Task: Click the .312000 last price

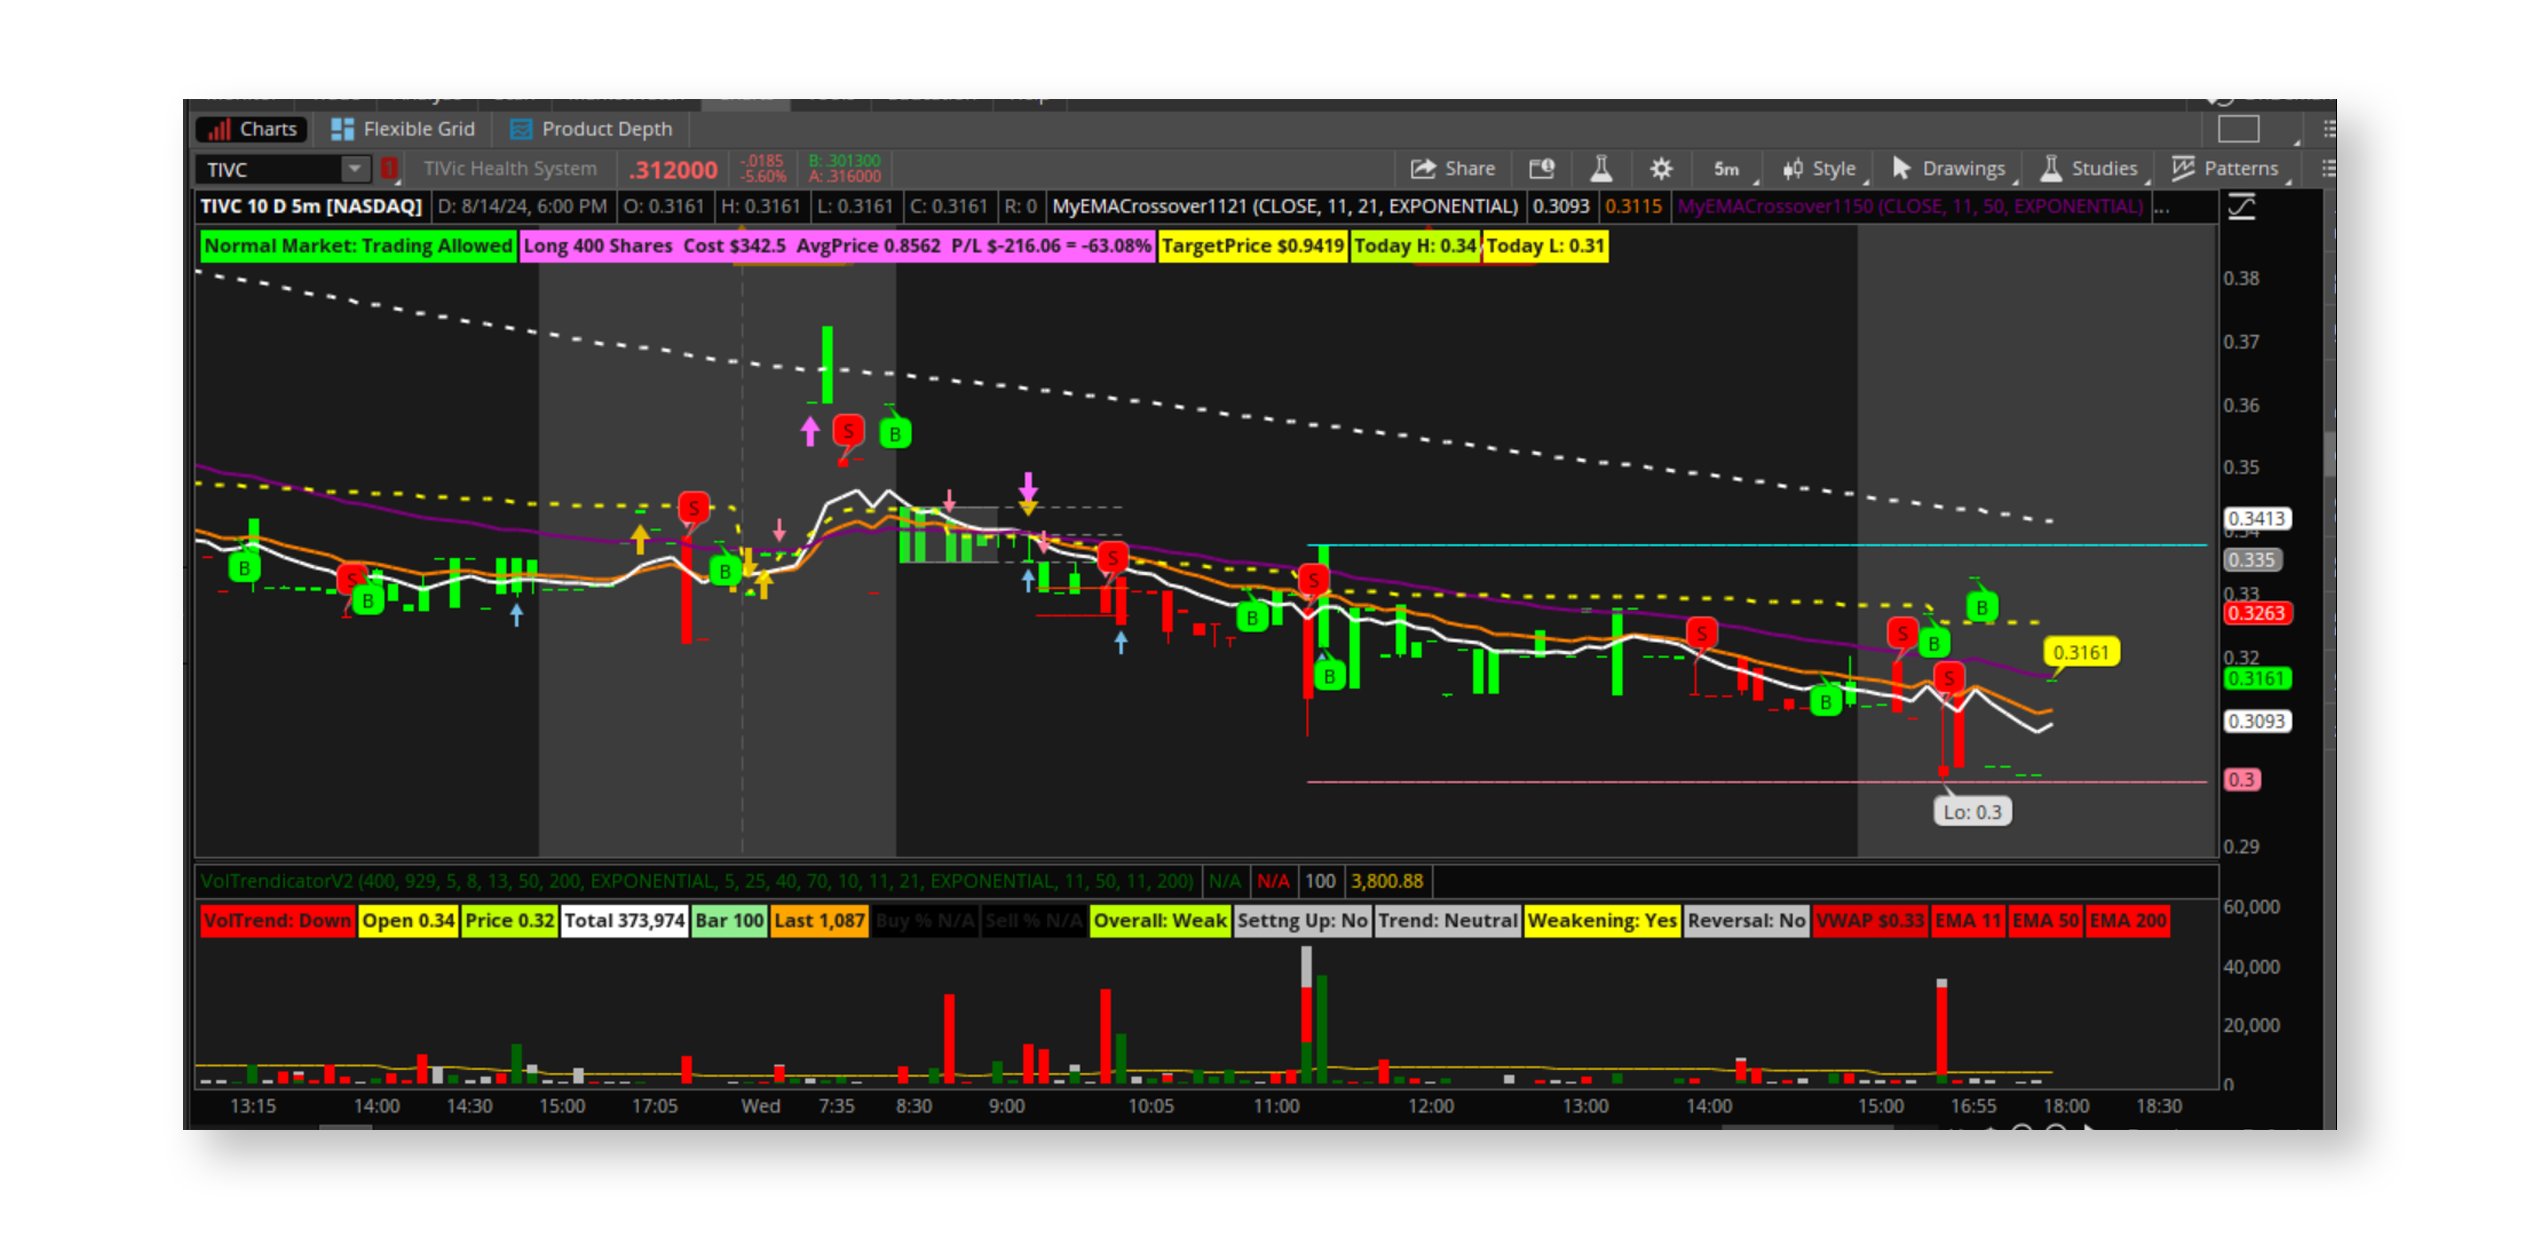Action: pos(673,170)
